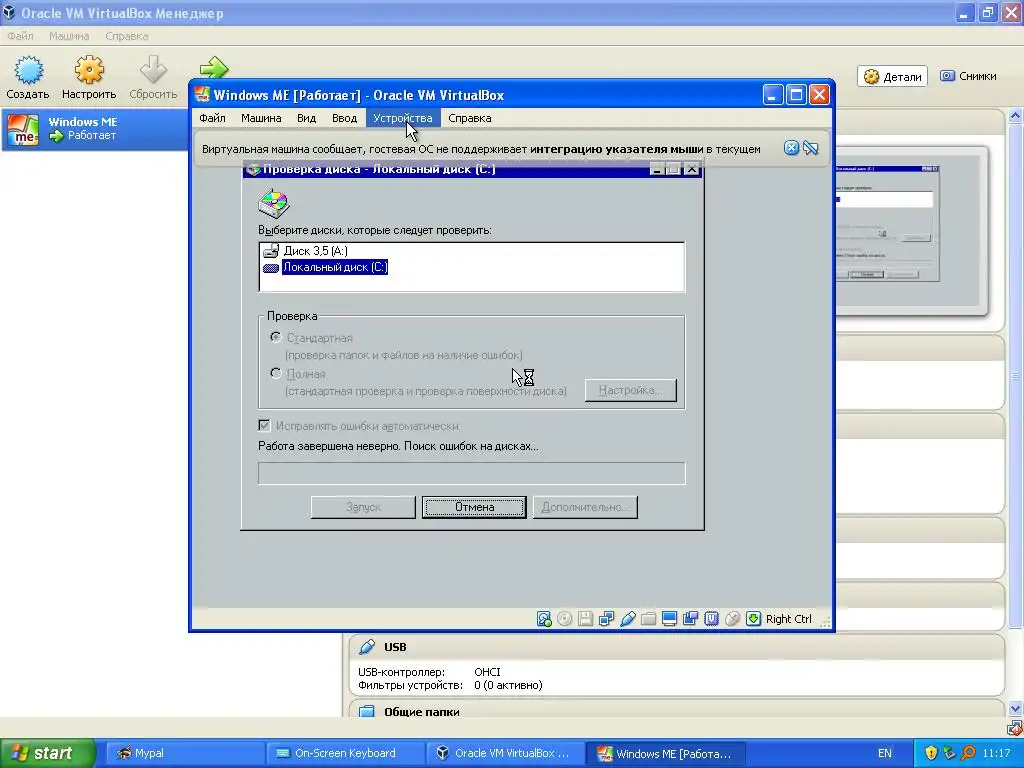Click the Отмена button
The width and height of the screenshot is (1024, 768).
point(474,507)
